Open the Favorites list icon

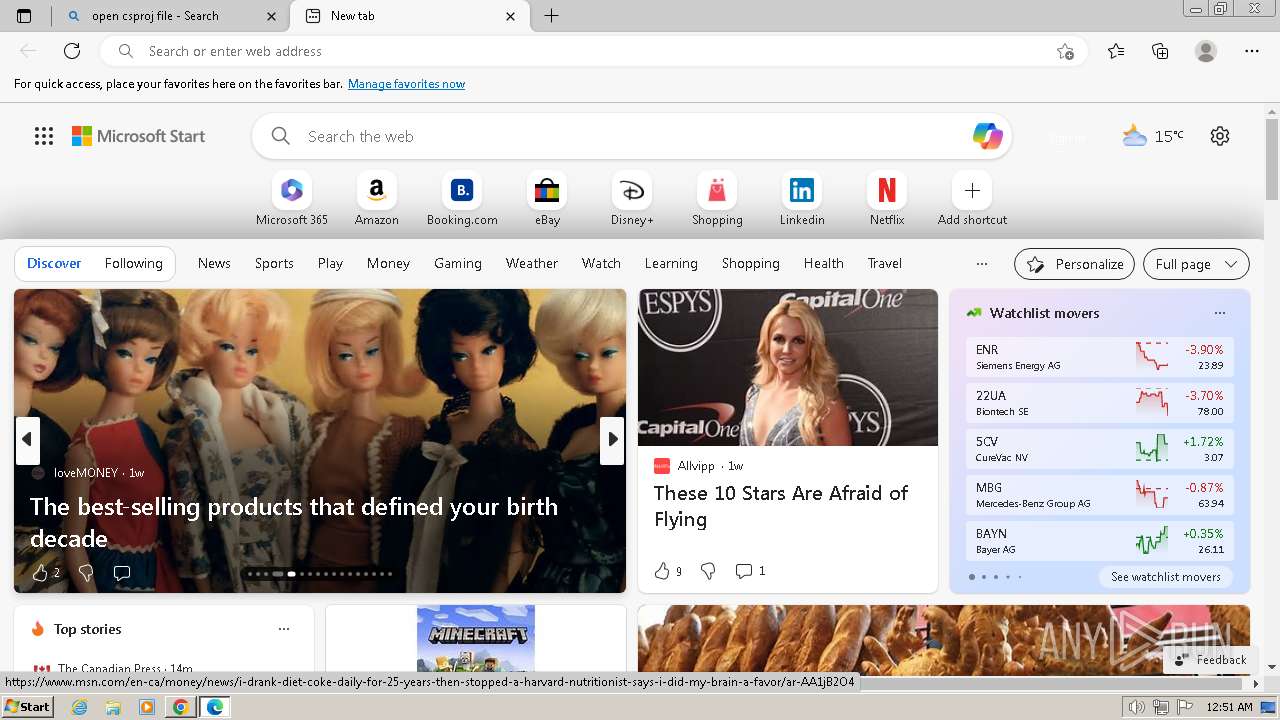tap(1116, 51)
